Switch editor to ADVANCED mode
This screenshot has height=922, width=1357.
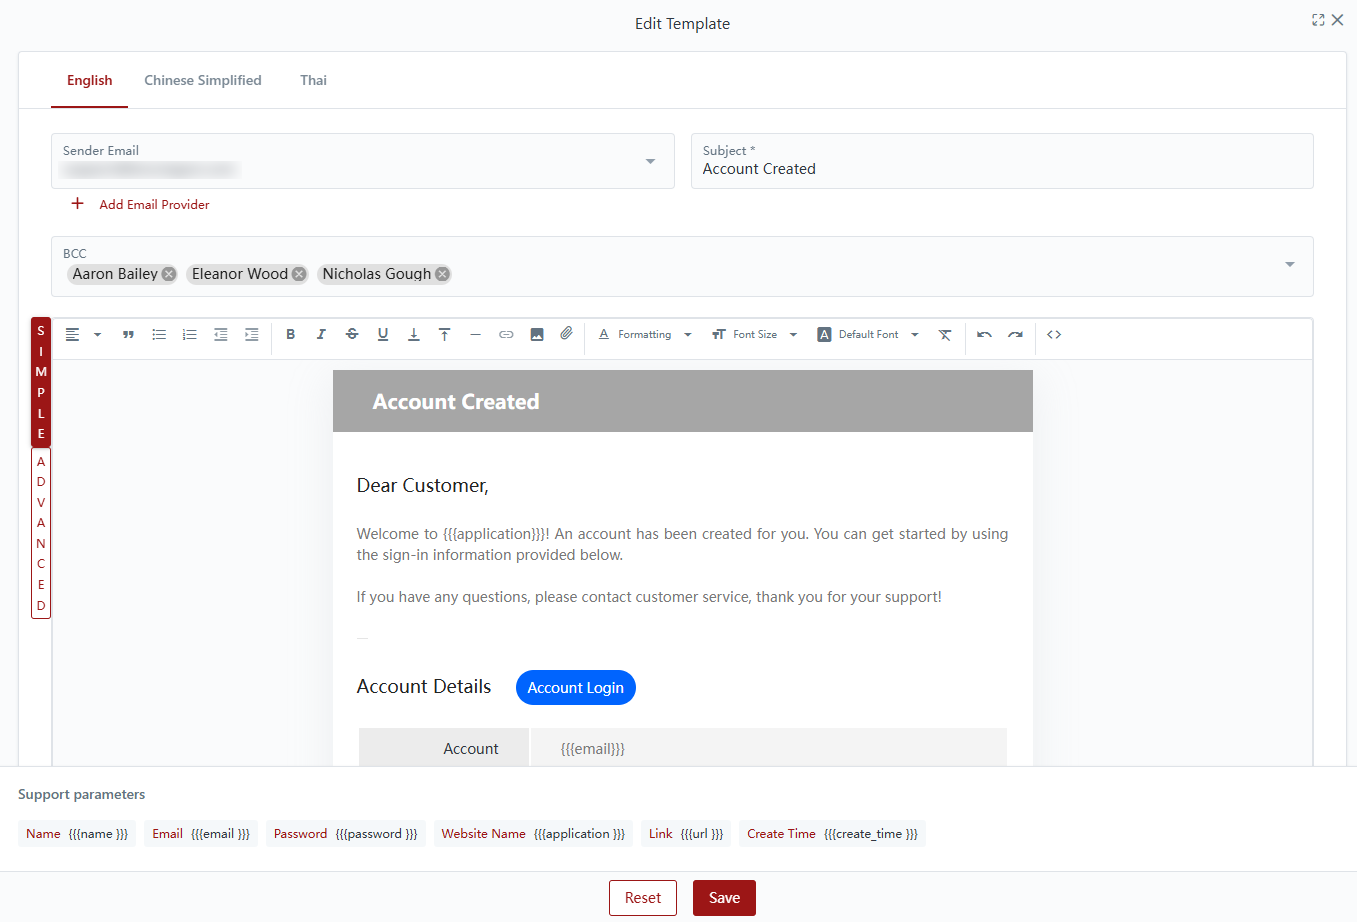coord(41,533)
